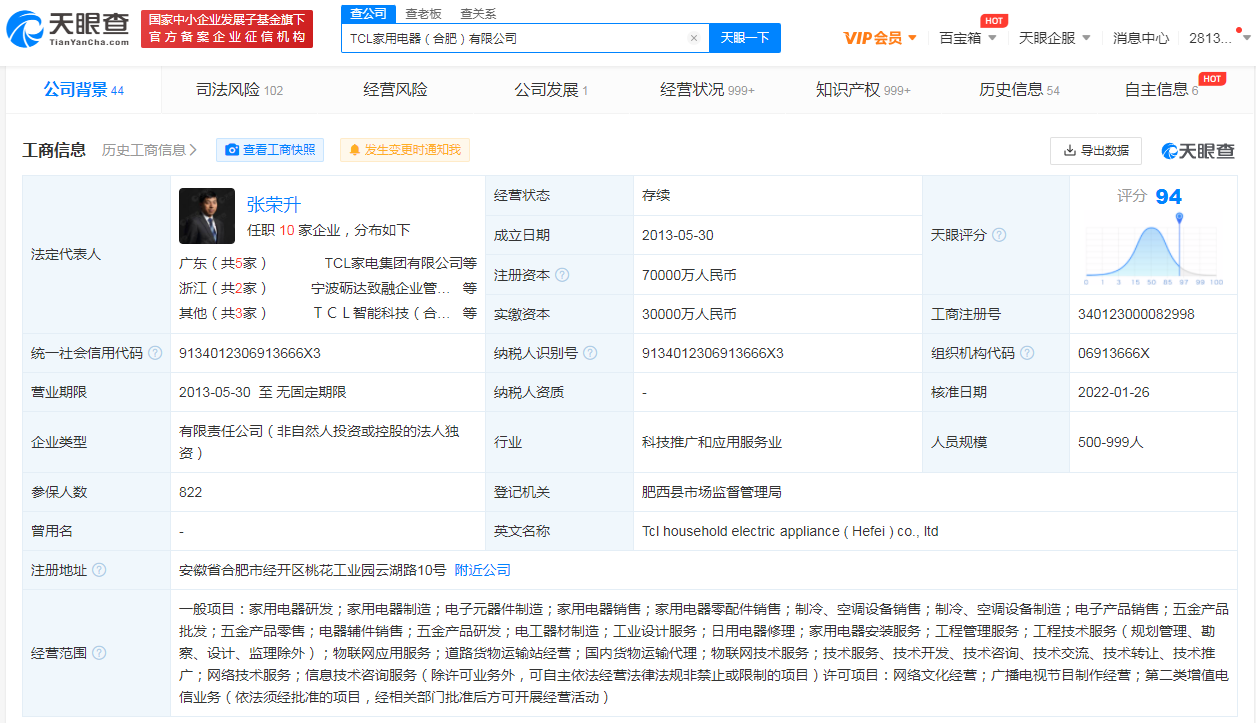Image resolution: width=1256 pixels, height=723 pixels.
Task: Open 消息中心 message center
Action: [x=1141, y=38]
